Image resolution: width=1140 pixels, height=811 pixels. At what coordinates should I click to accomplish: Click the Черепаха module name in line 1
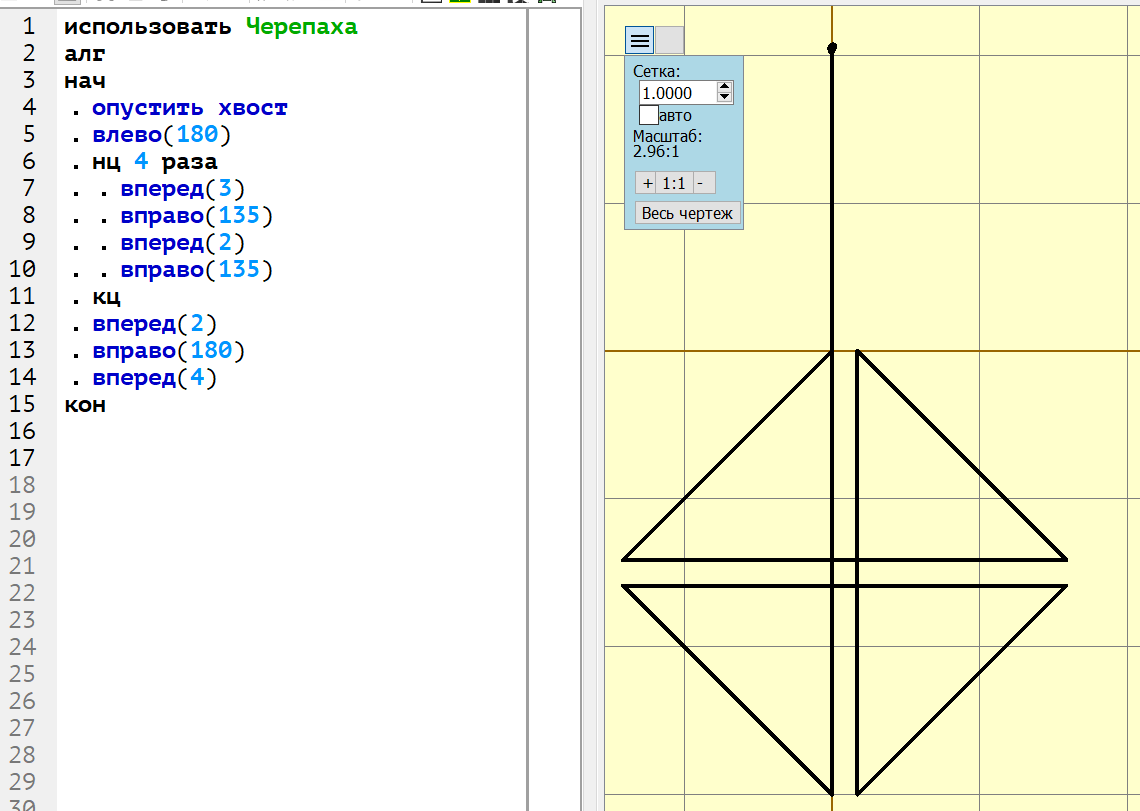tap(302, 27)
